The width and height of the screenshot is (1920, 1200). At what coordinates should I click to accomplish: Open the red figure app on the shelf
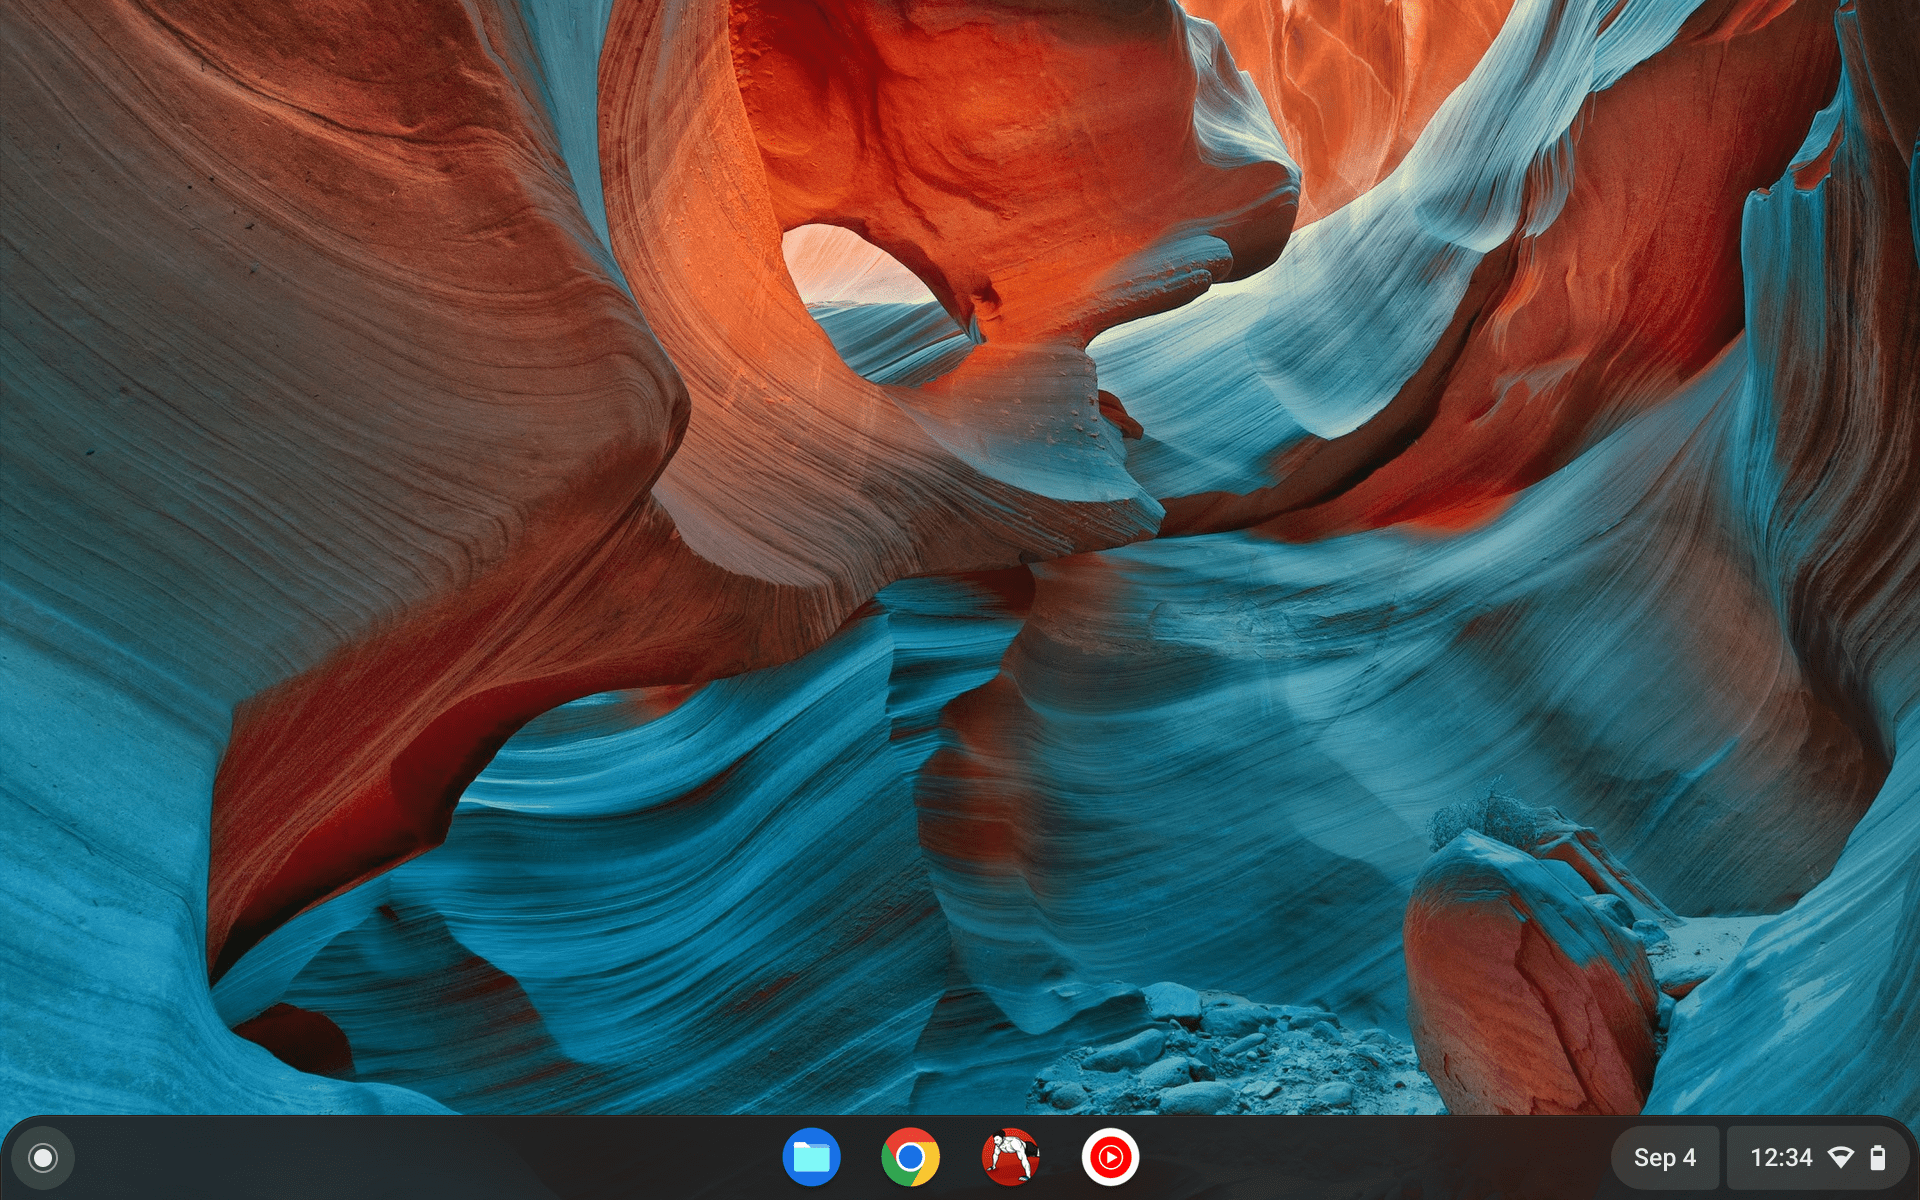(x=1010, y=1158)
